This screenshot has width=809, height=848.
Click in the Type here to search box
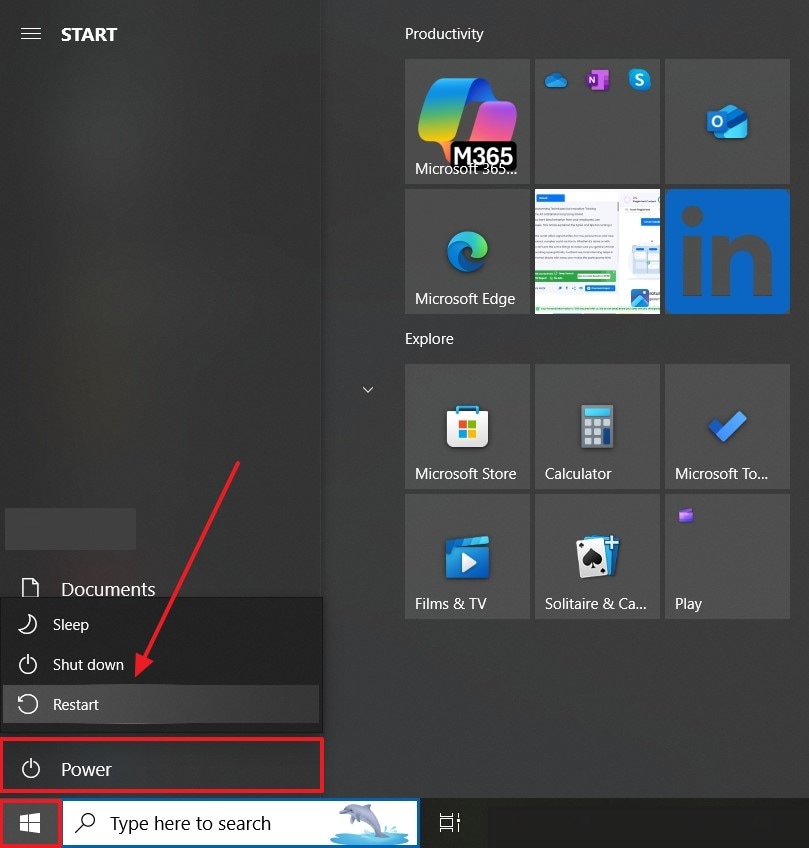click(241, 823)
